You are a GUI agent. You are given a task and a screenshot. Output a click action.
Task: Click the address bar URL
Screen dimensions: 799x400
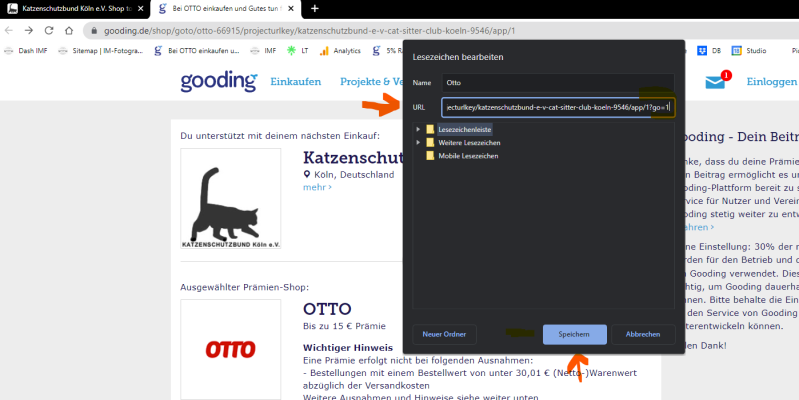(x=309, y=31)
